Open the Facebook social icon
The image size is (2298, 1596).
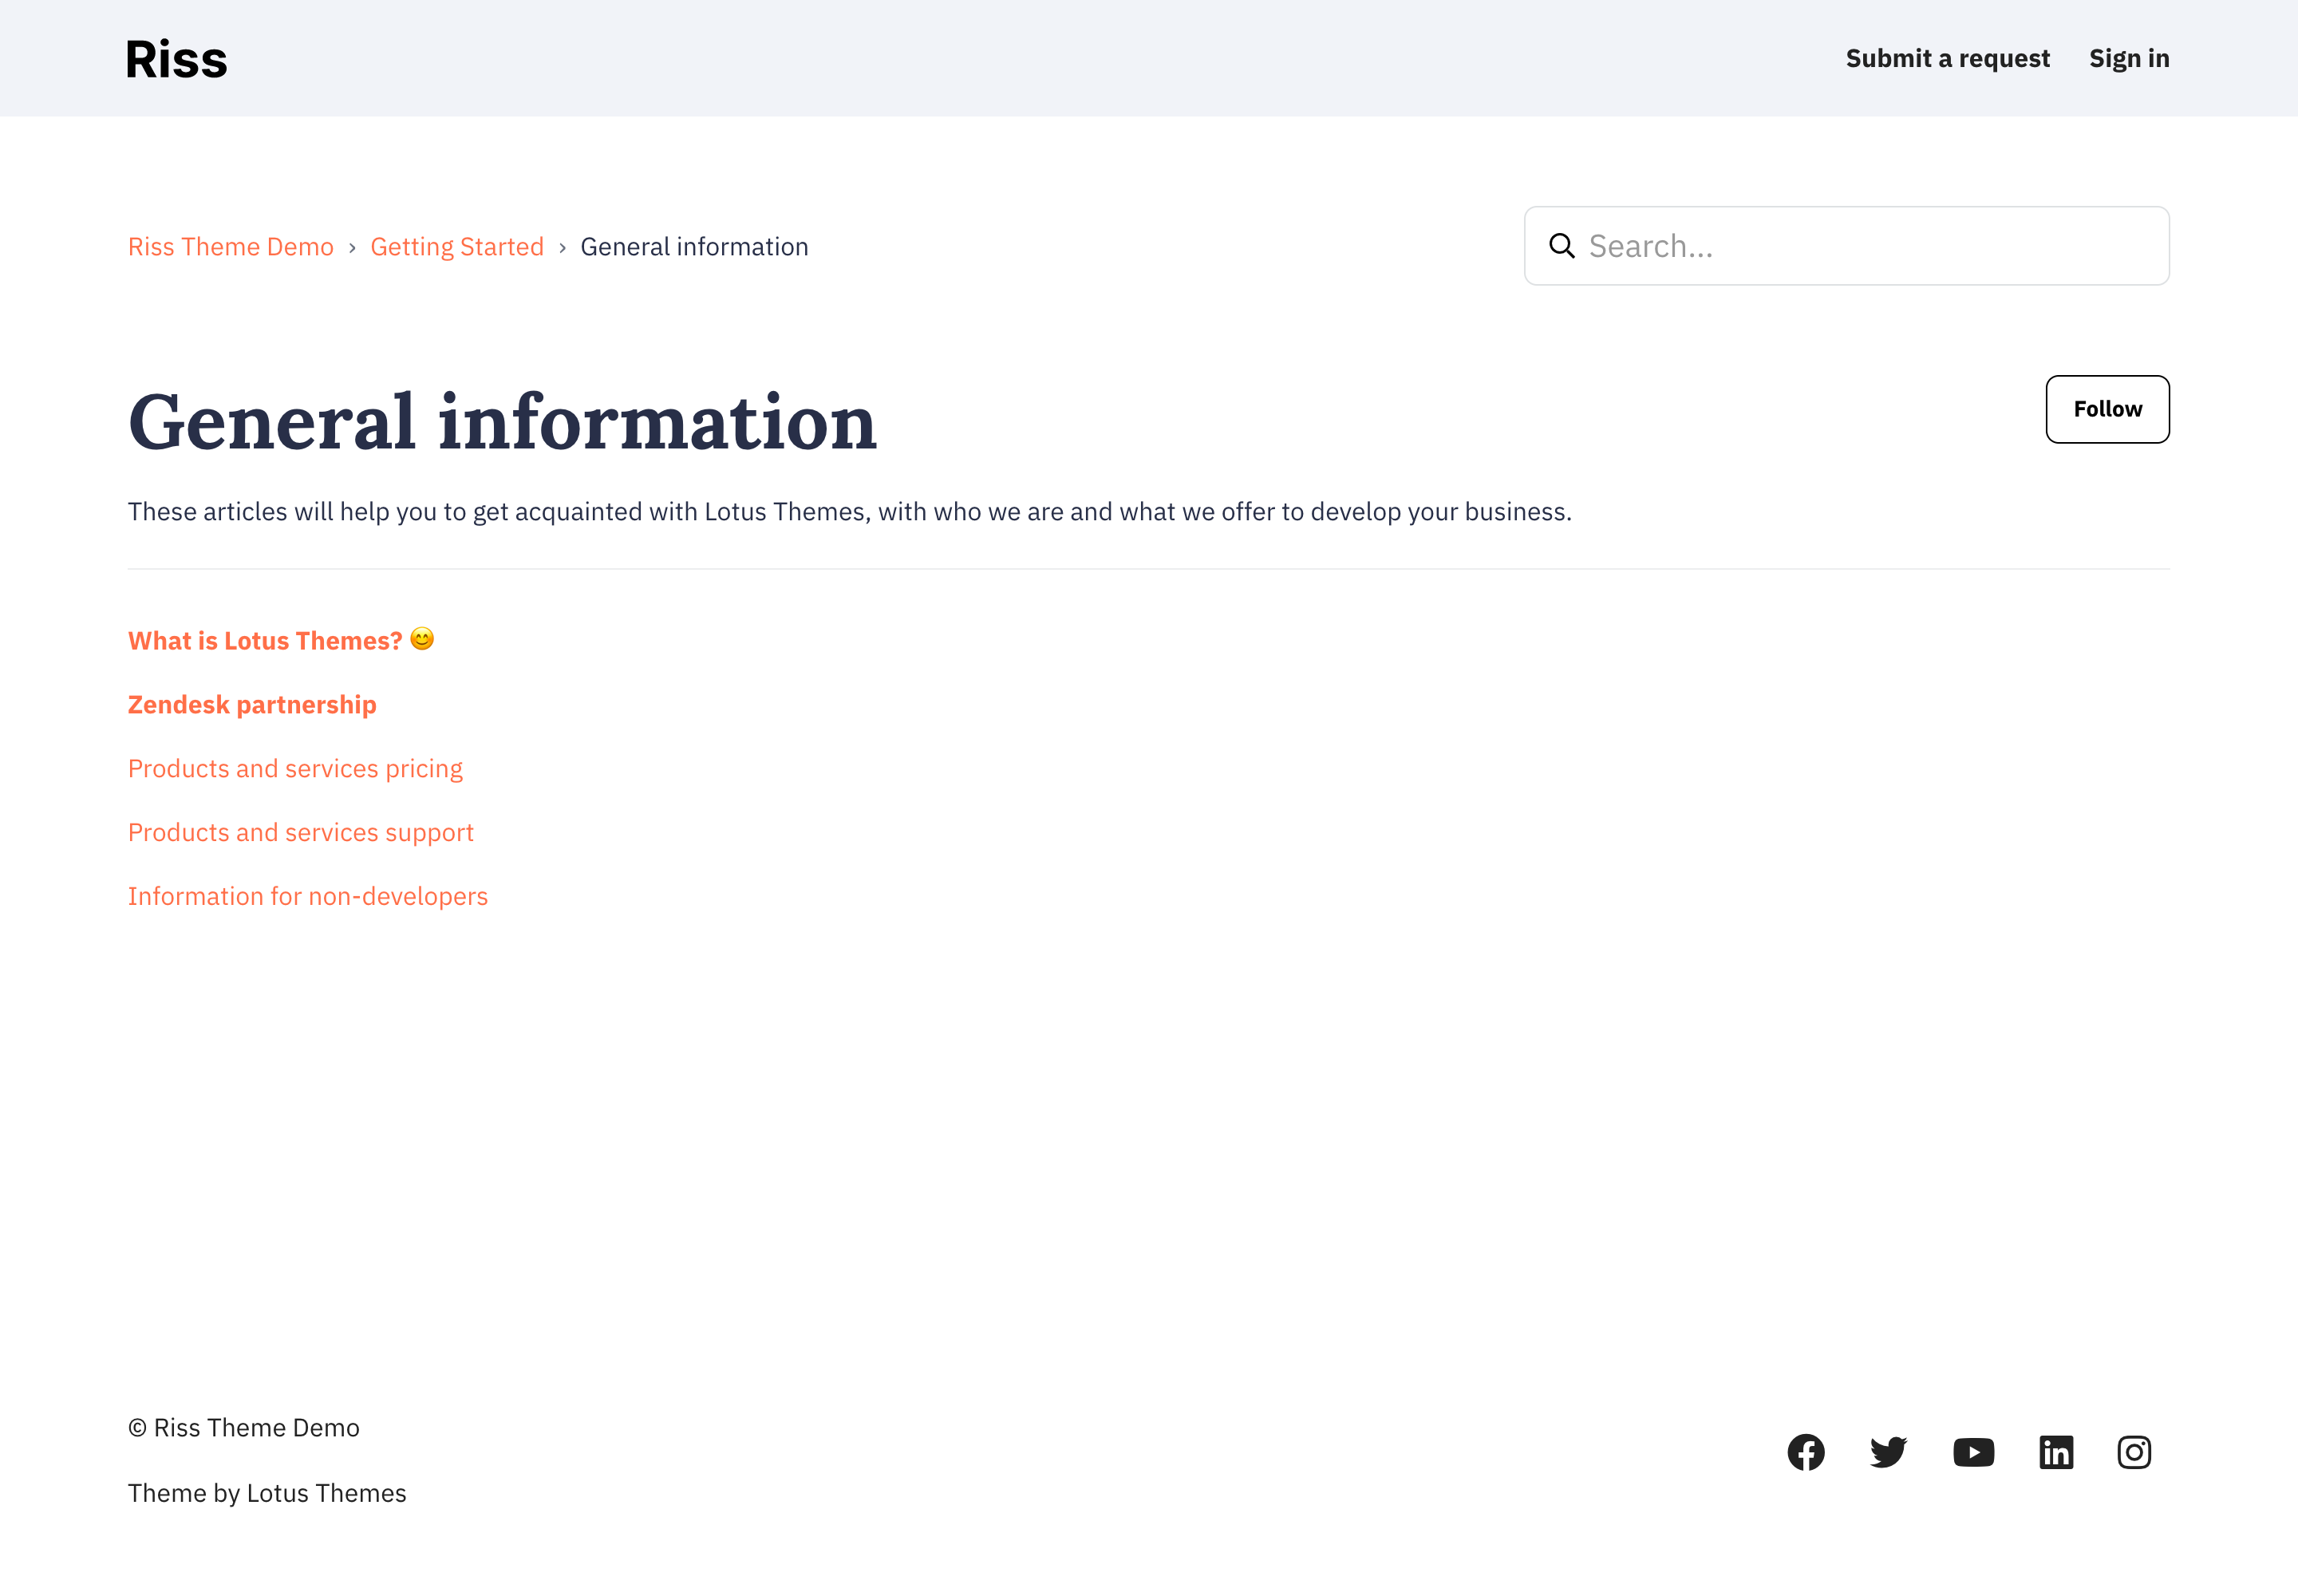tap(1805, 1452)
